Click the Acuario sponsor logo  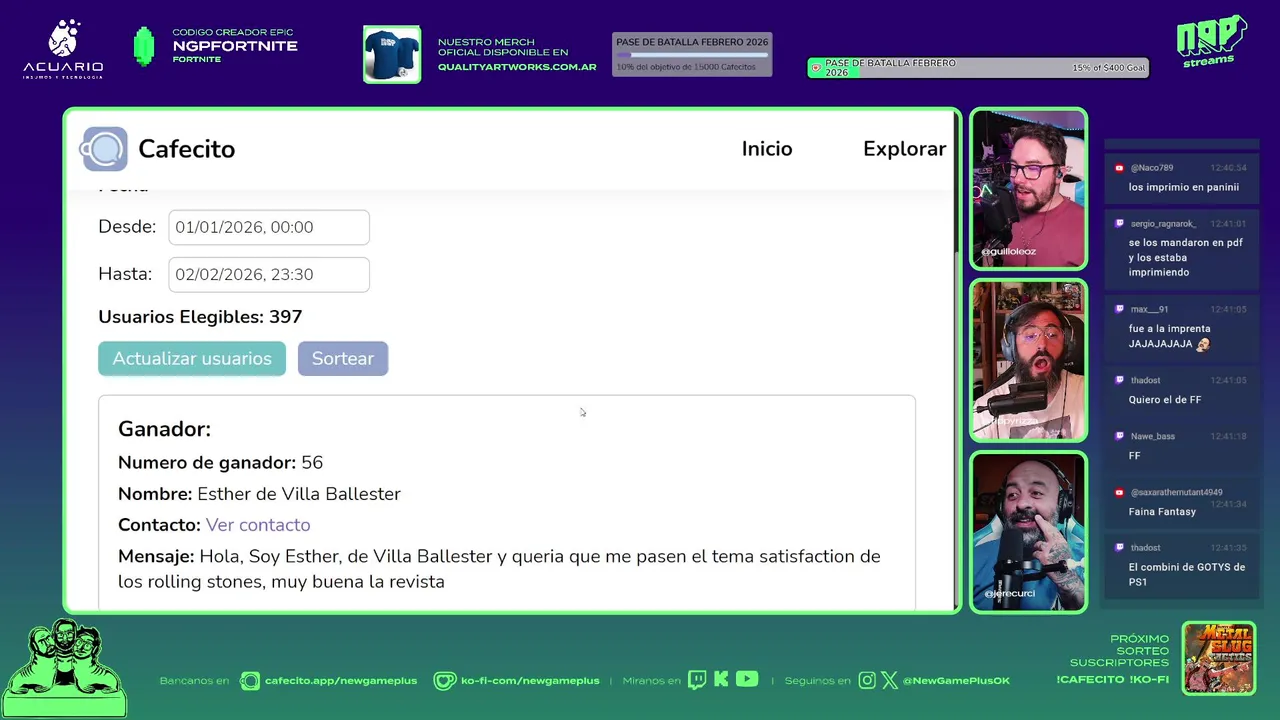point(63,50)
